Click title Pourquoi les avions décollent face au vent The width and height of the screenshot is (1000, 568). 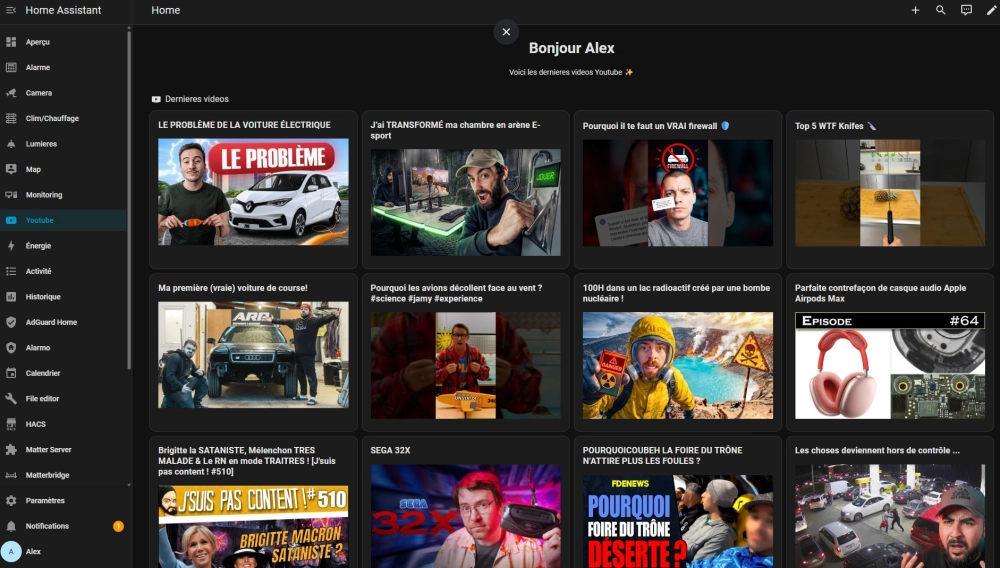pos(457,293)
